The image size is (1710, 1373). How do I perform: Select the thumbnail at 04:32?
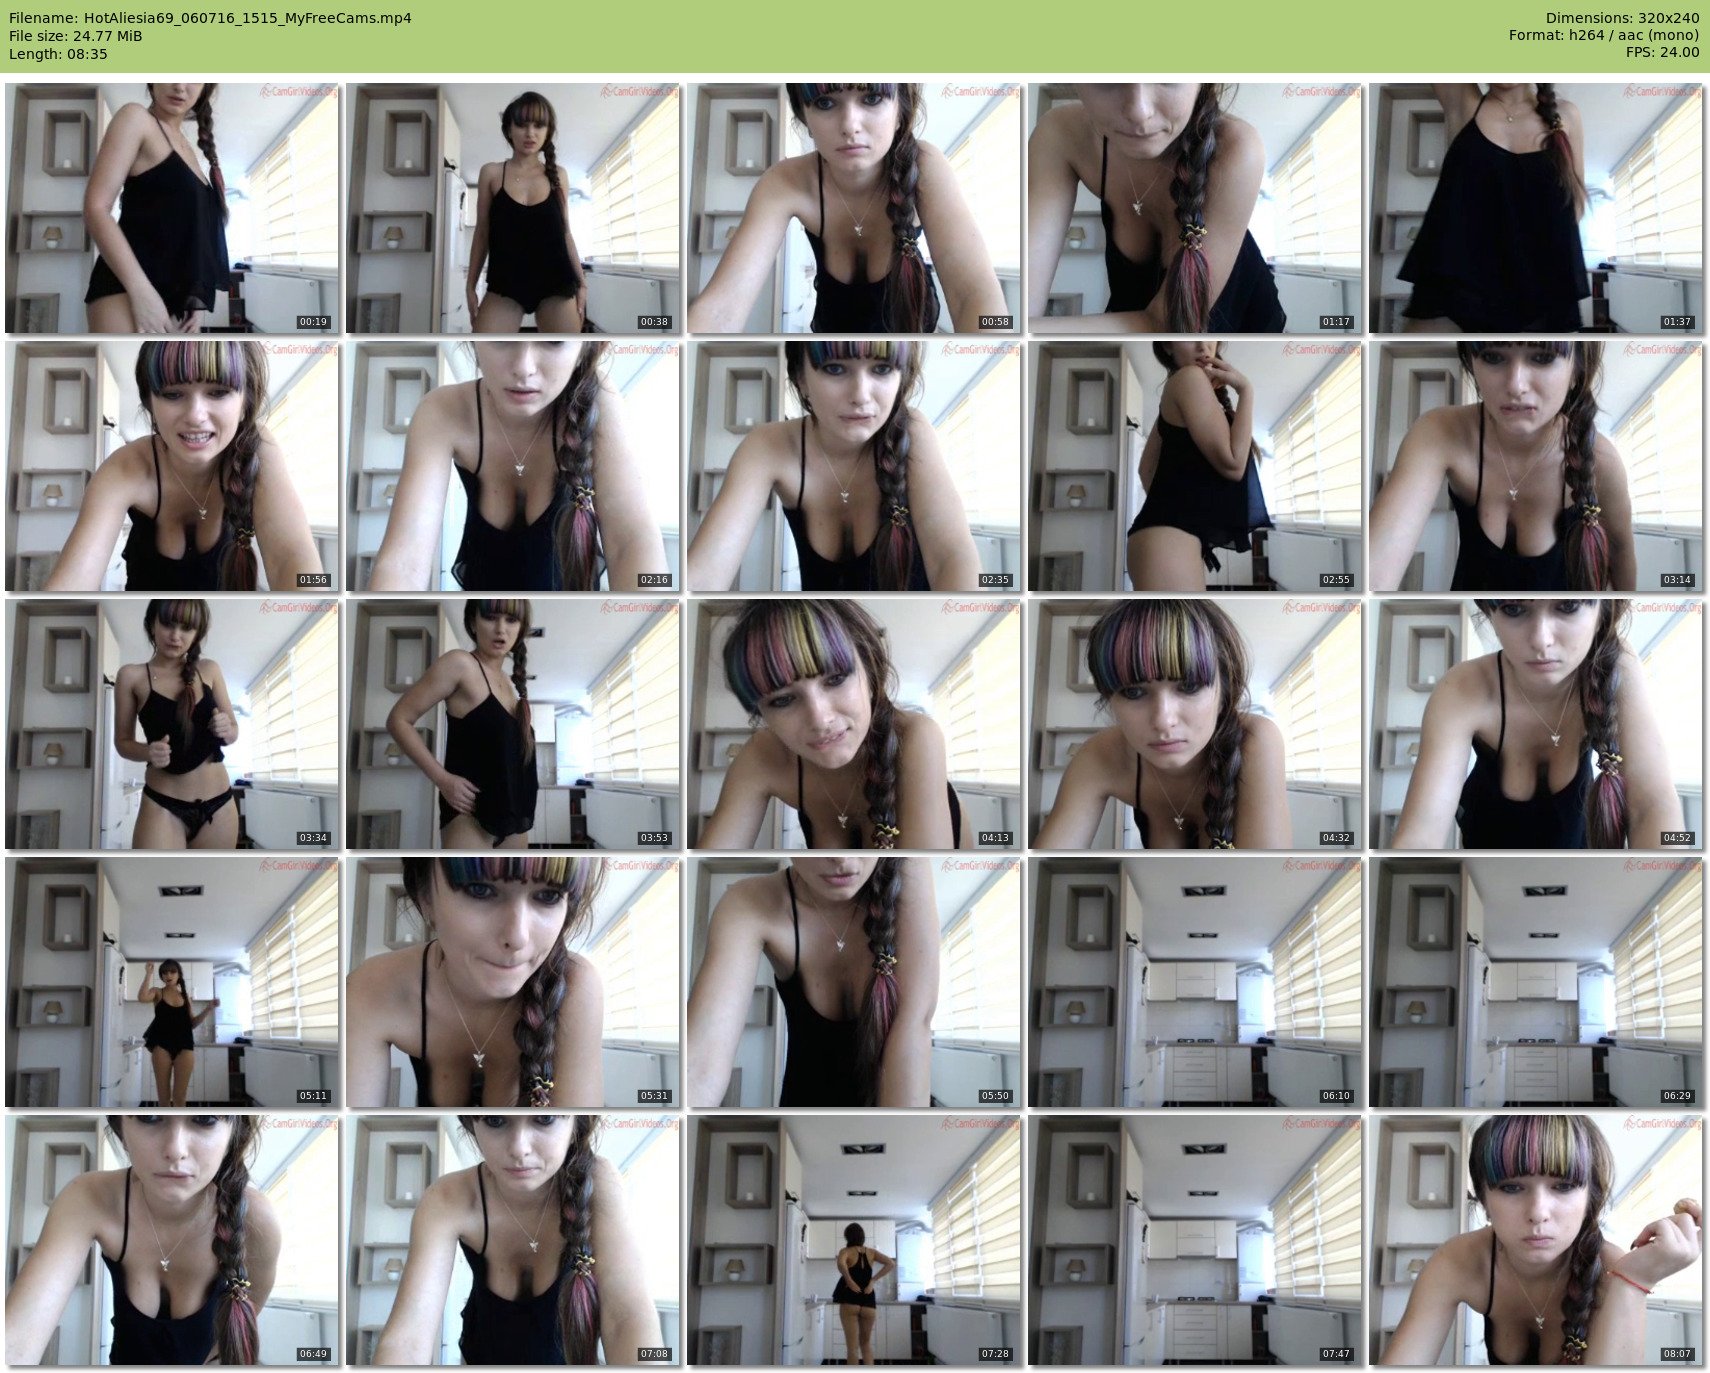(x=1195, y=724)
